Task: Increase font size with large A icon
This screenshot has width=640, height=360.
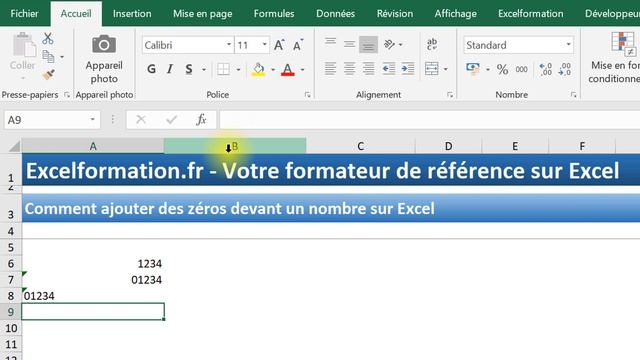Action: tap(279, 45)
